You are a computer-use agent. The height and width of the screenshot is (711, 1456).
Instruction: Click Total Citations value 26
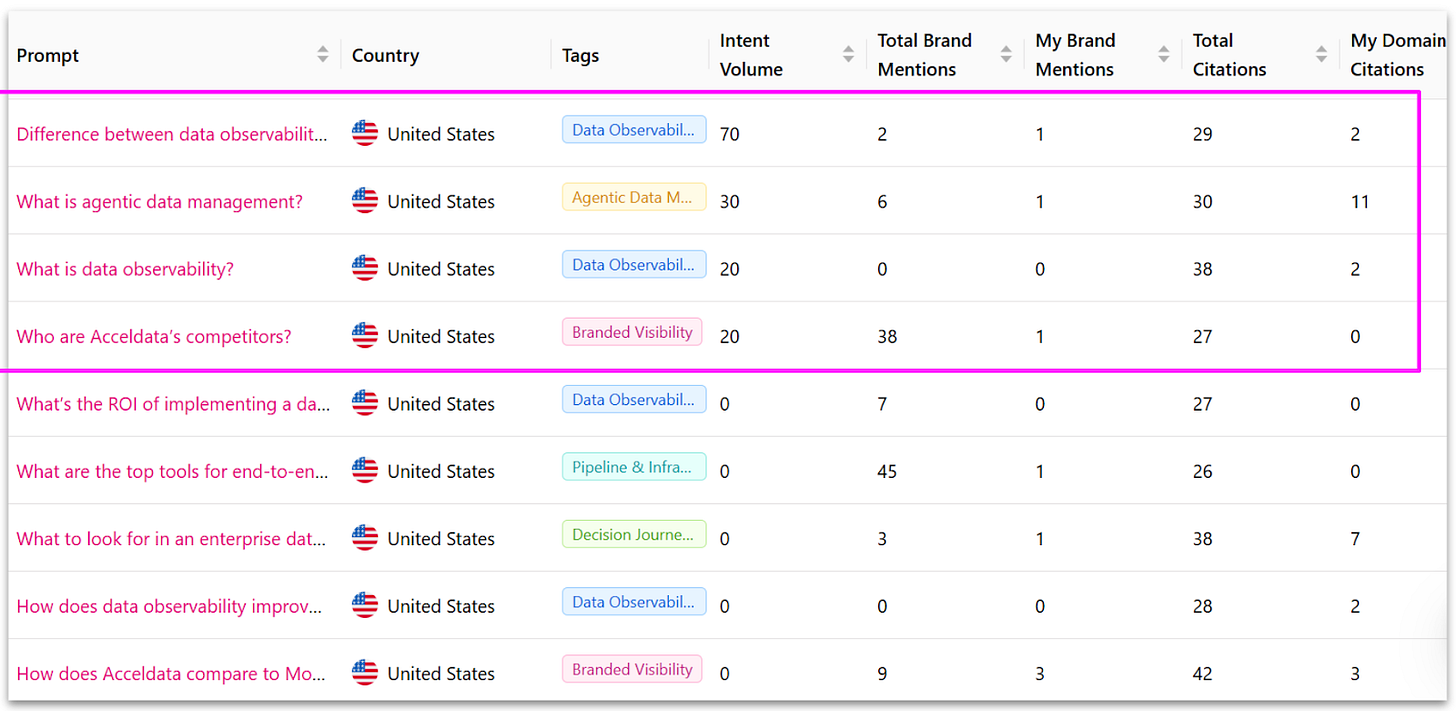point(1203,471)
